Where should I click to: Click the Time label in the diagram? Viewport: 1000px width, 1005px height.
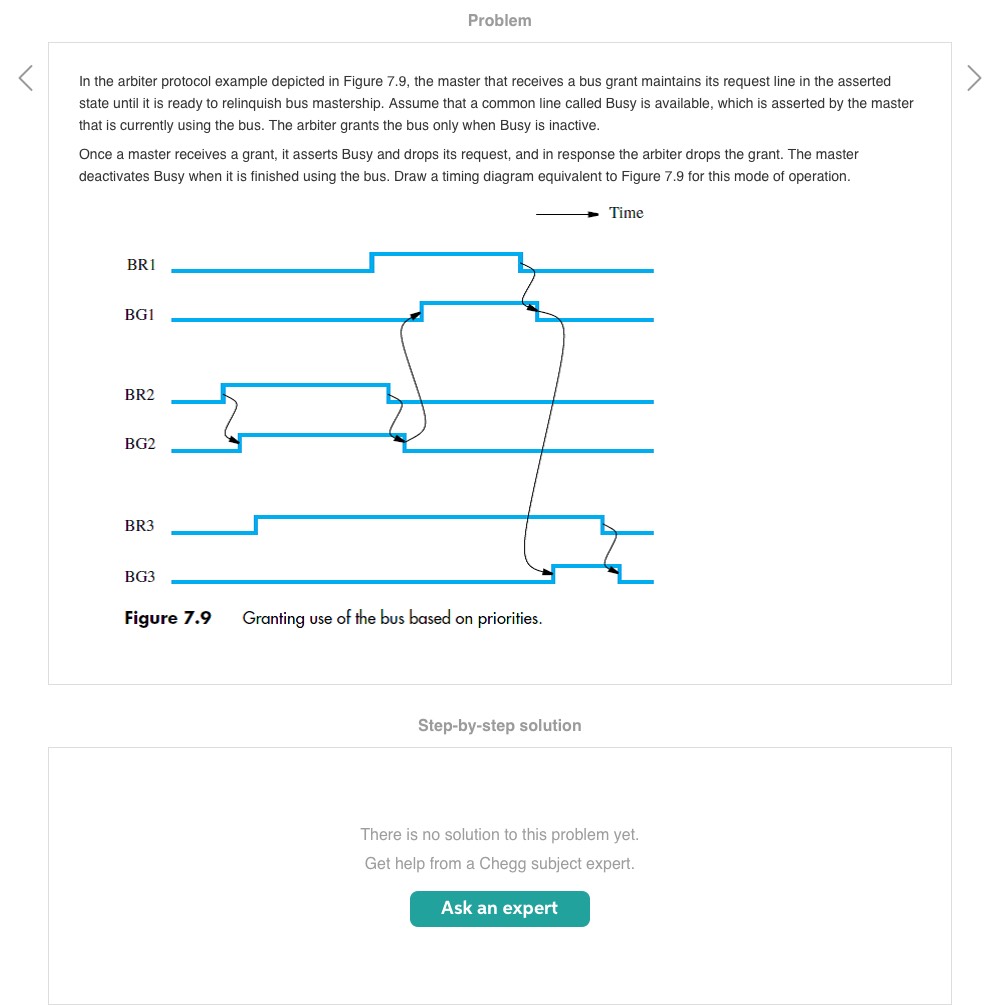626,213
